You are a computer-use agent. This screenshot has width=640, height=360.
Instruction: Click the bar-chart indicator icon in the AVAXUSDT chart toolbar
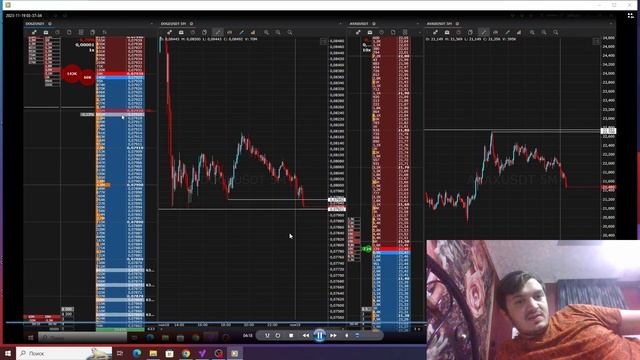tap(519, 32)
